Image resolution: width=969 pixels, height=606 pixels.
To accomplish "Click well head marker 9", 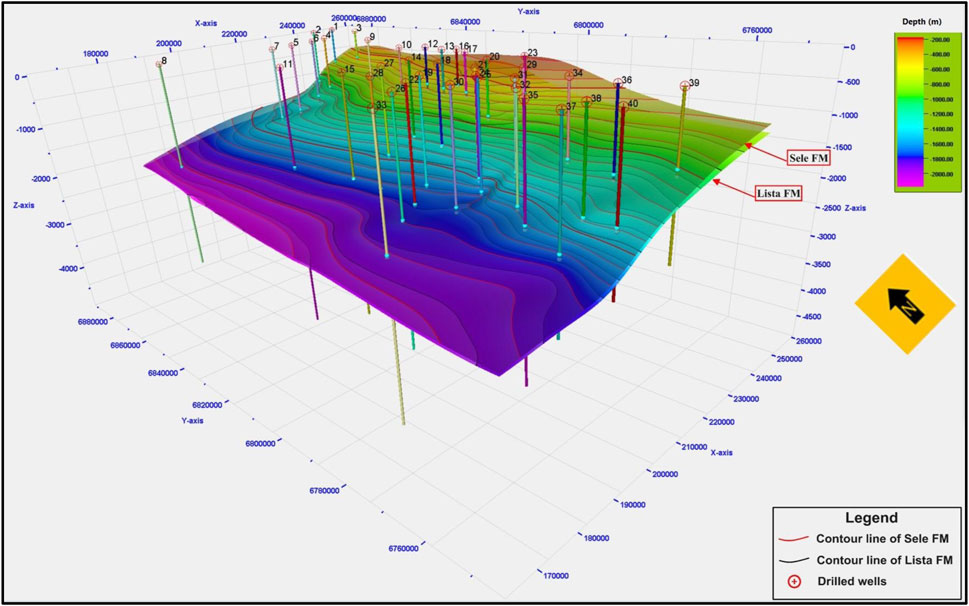I will 366,40.
